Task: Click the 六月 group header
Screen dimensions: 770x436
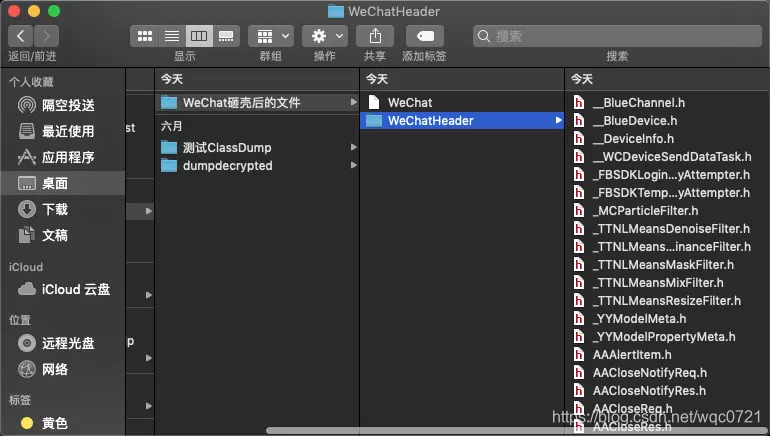Action: (171, 126)
